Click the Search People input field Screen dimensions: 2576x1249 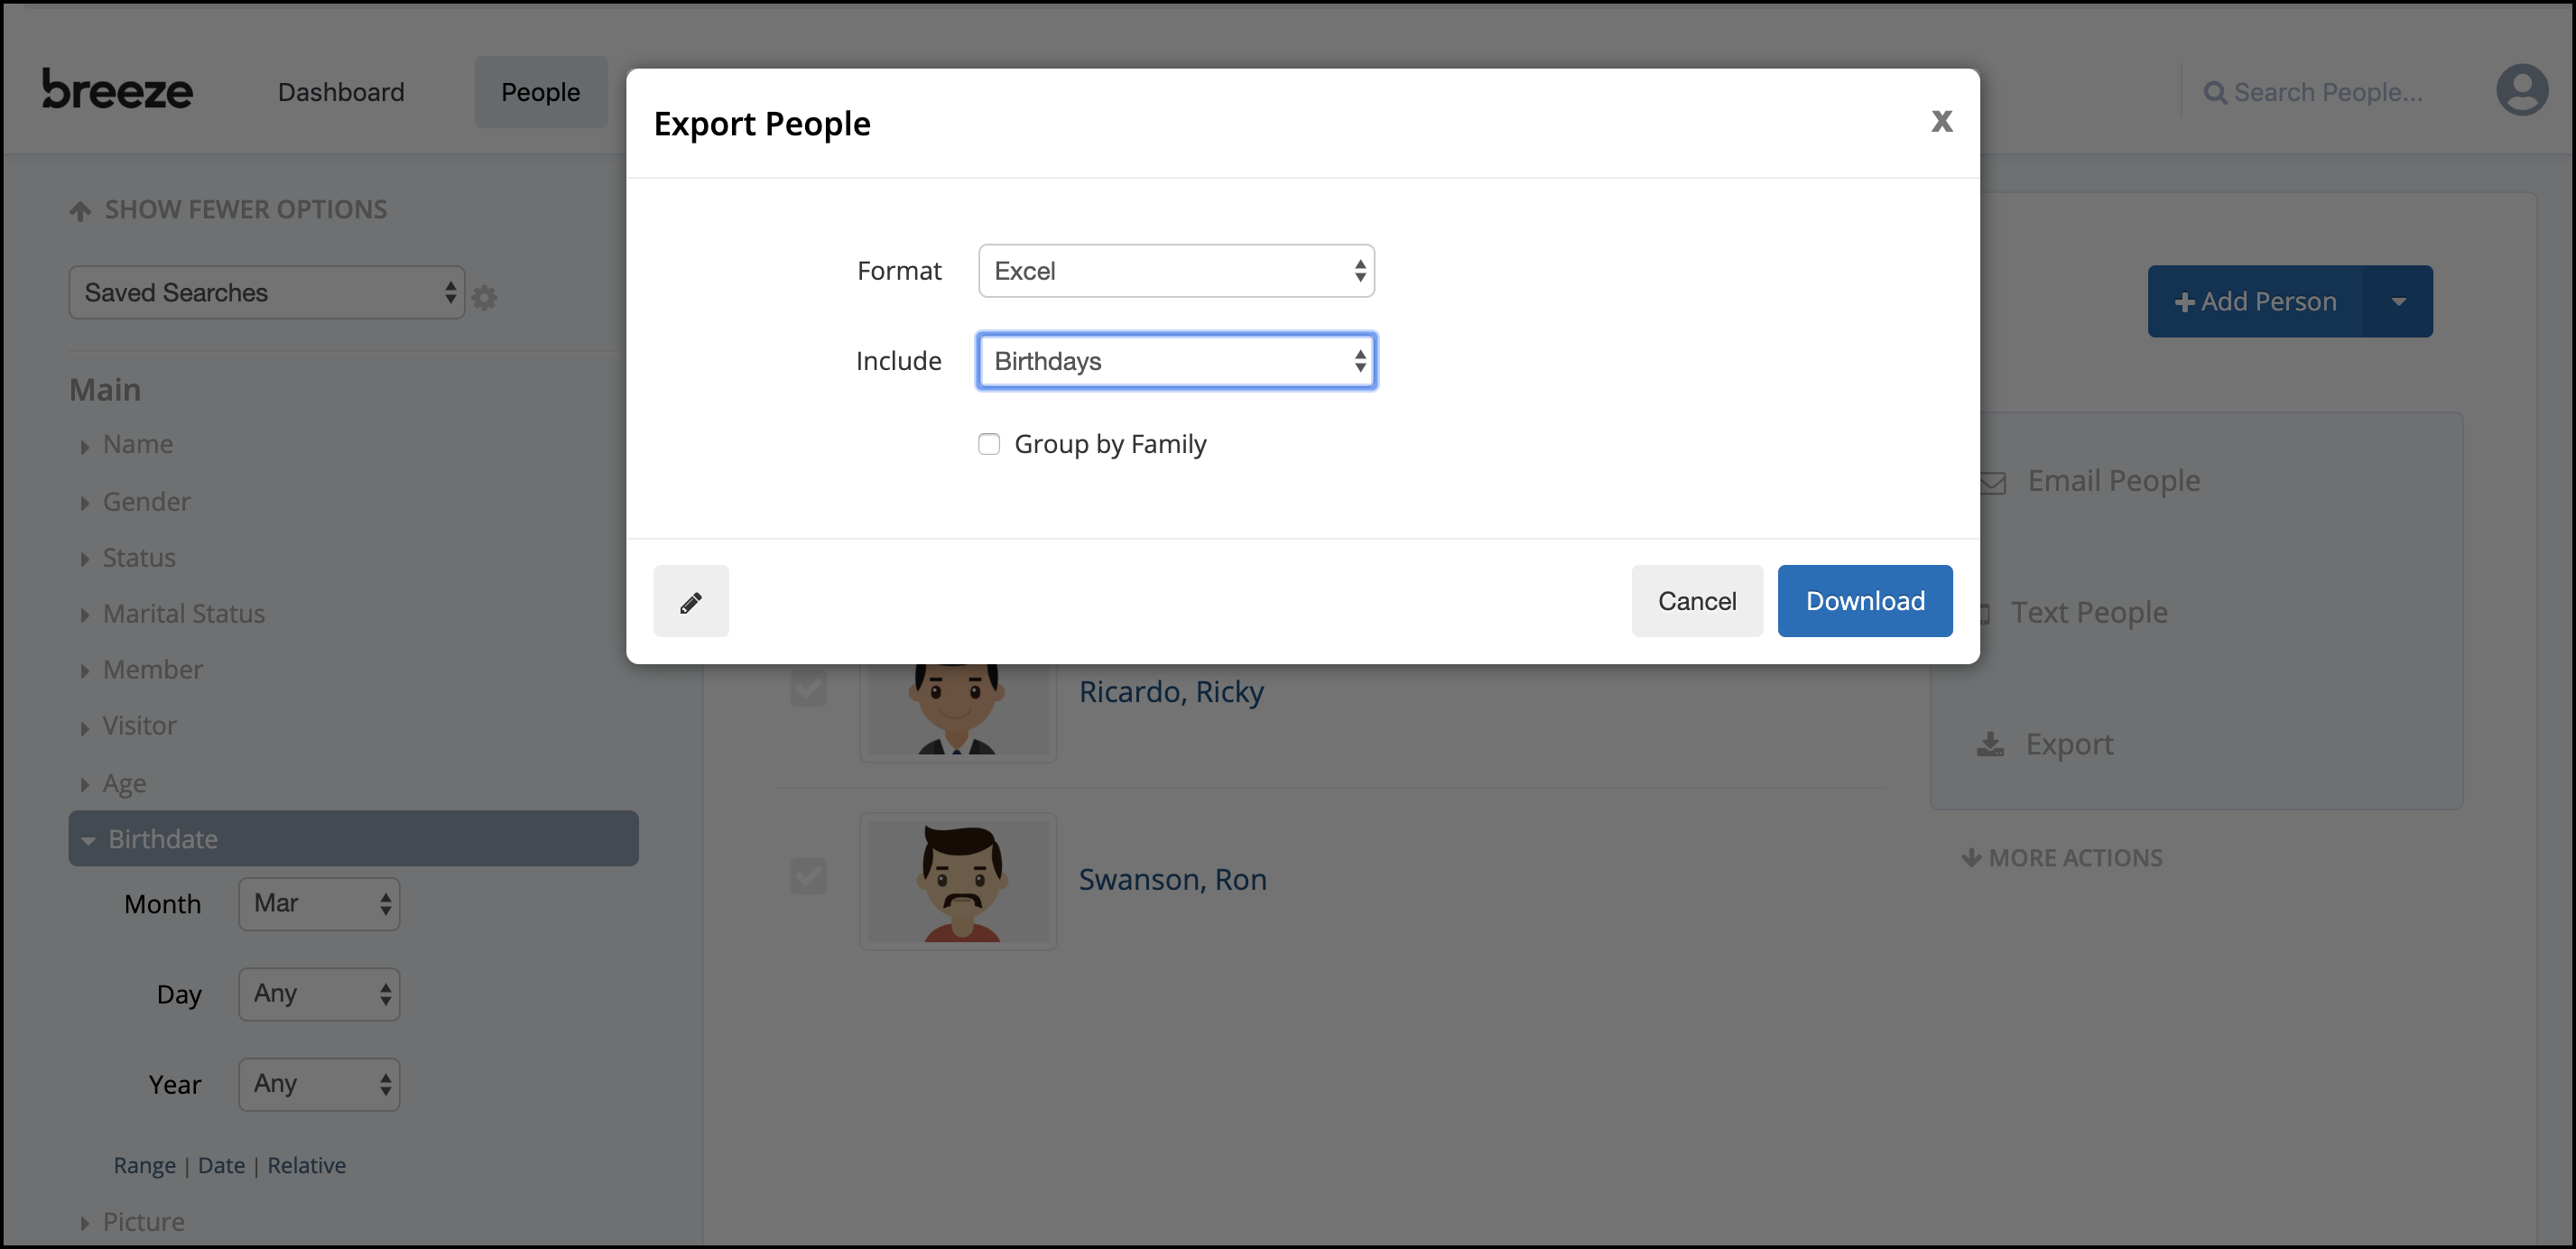(x=2327, y=92)
